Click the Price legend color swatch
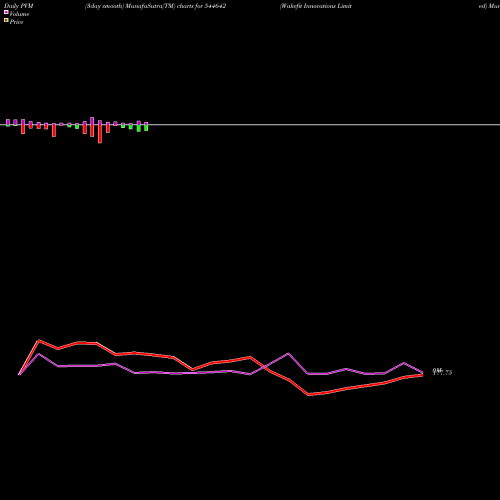 (6, 20)
